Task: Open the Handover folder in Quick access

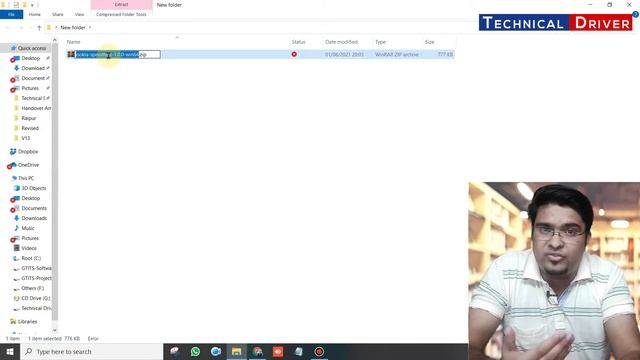Action: point(36,108)
